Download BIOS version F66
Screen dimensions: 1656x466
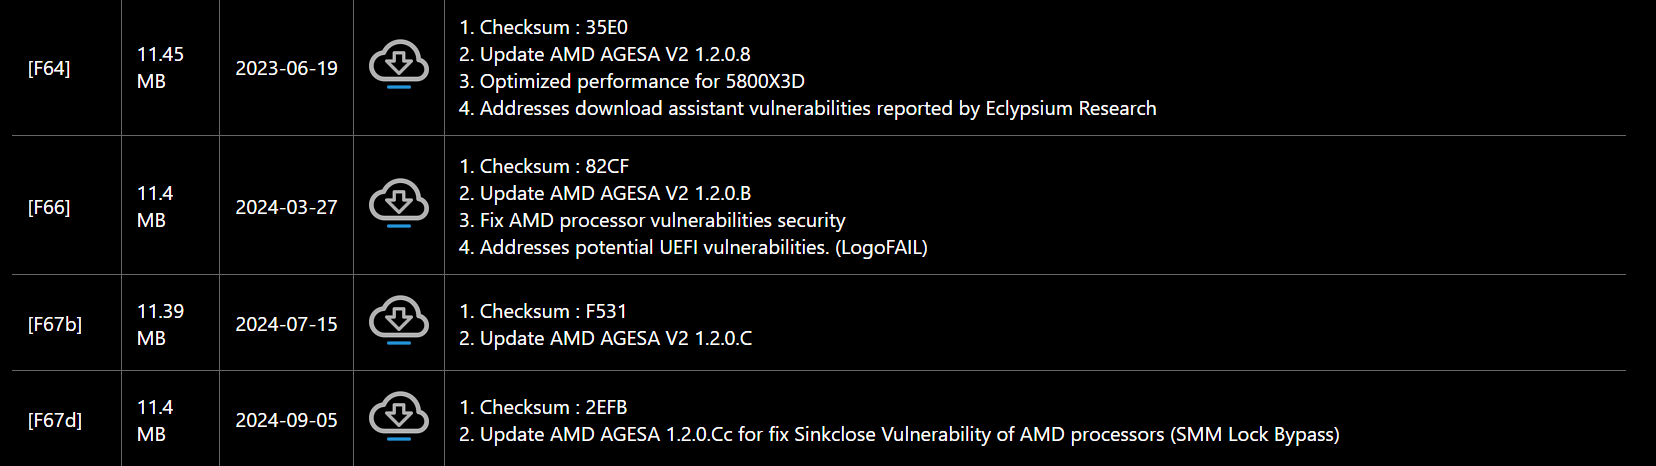tap(399, 203)
